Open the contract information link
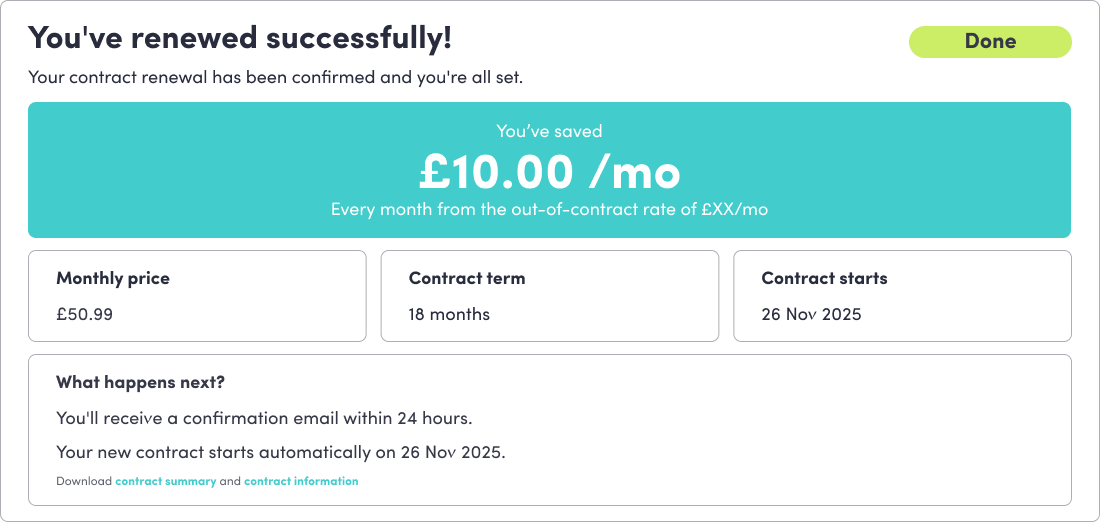Image resolution: width=1100 pixels, height=522 pixels. 301,481
